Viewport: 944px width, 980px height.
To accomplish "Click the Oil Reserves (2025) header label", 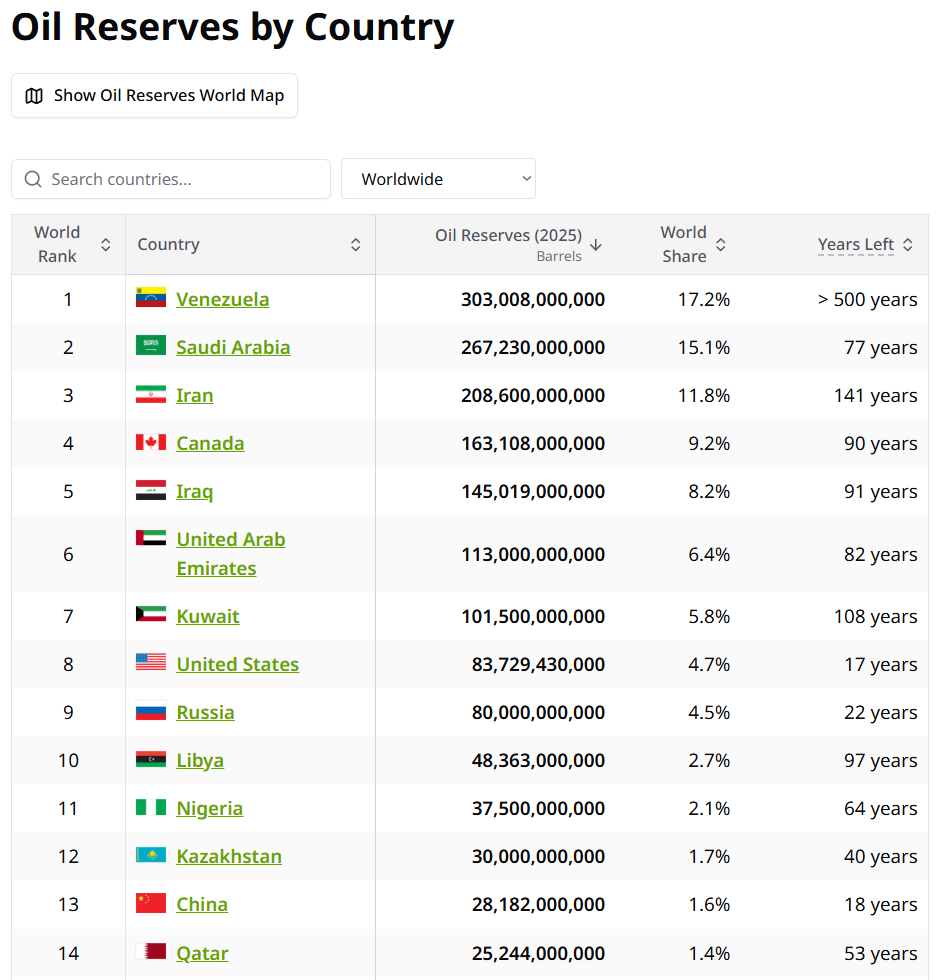I will coord(508,236).
